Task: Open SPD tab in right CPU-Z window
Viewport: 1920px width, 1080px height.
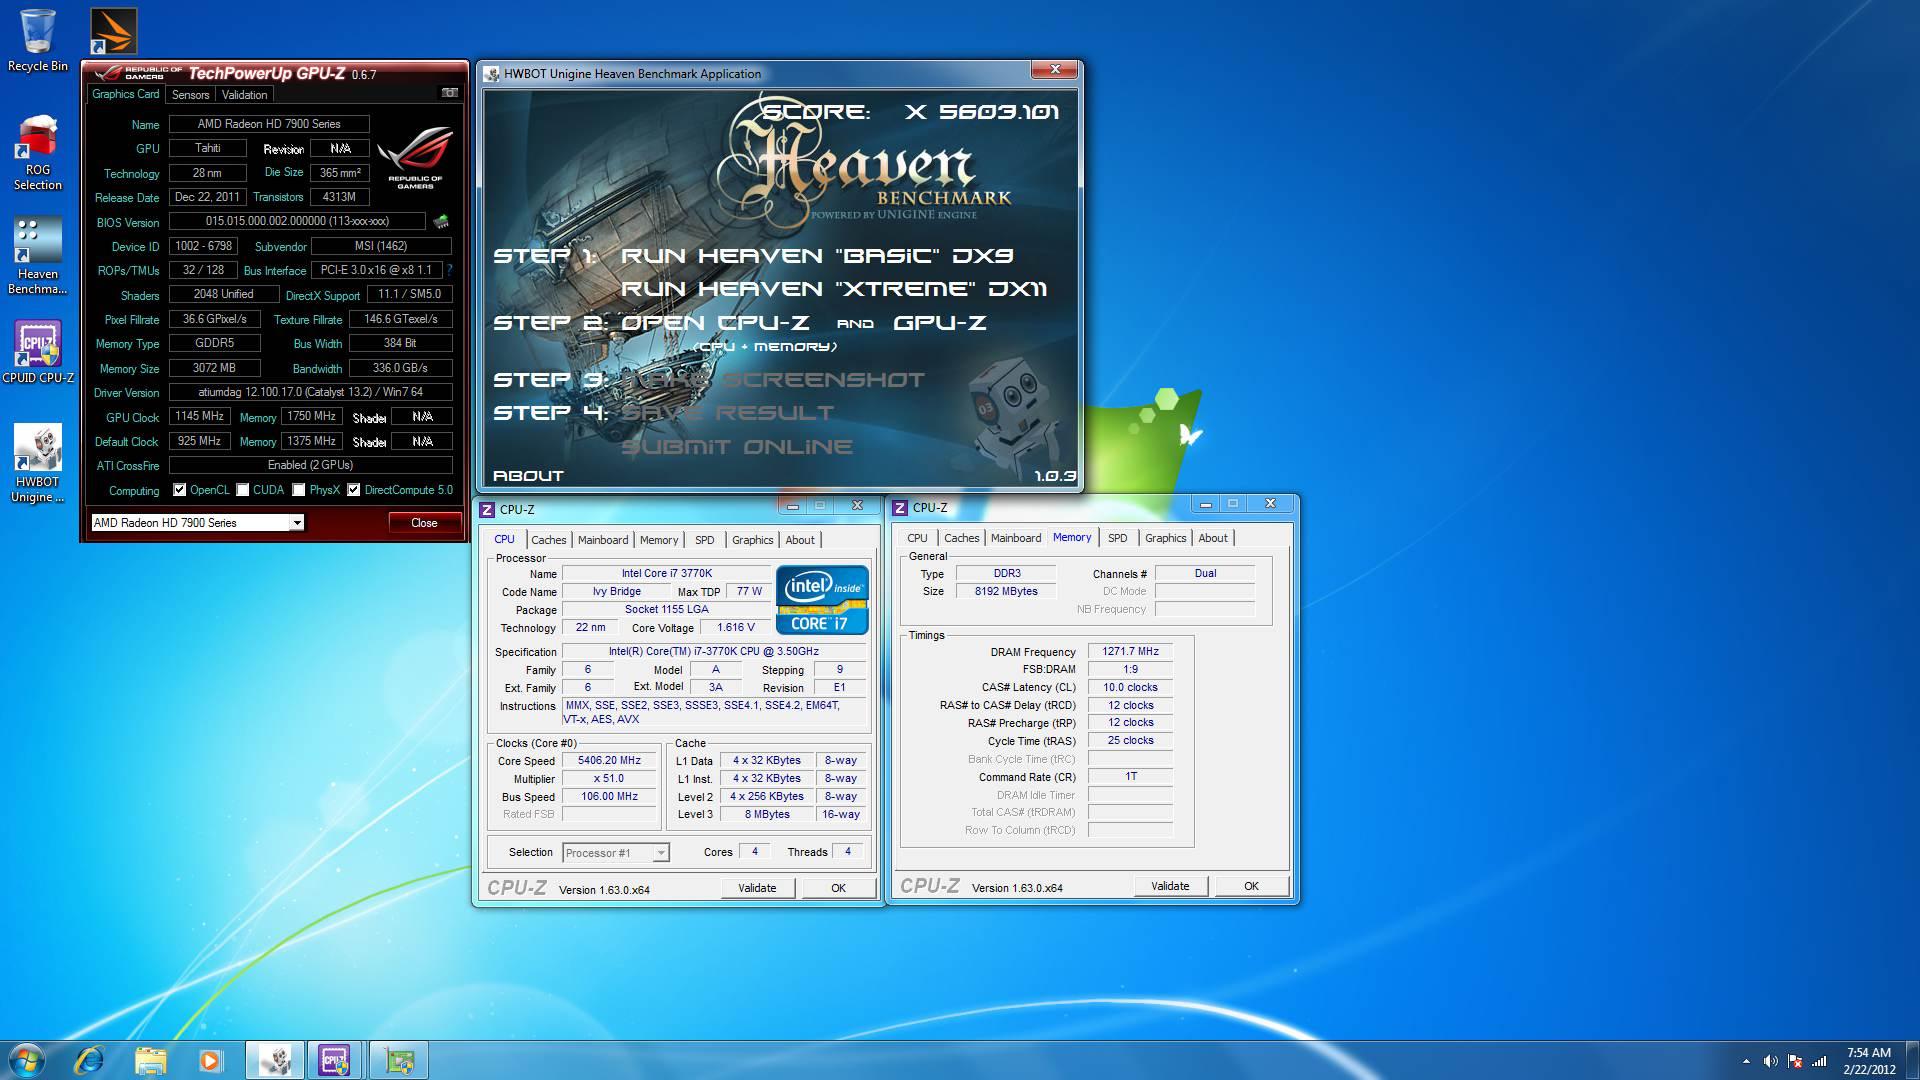Action: [1118, 538]
